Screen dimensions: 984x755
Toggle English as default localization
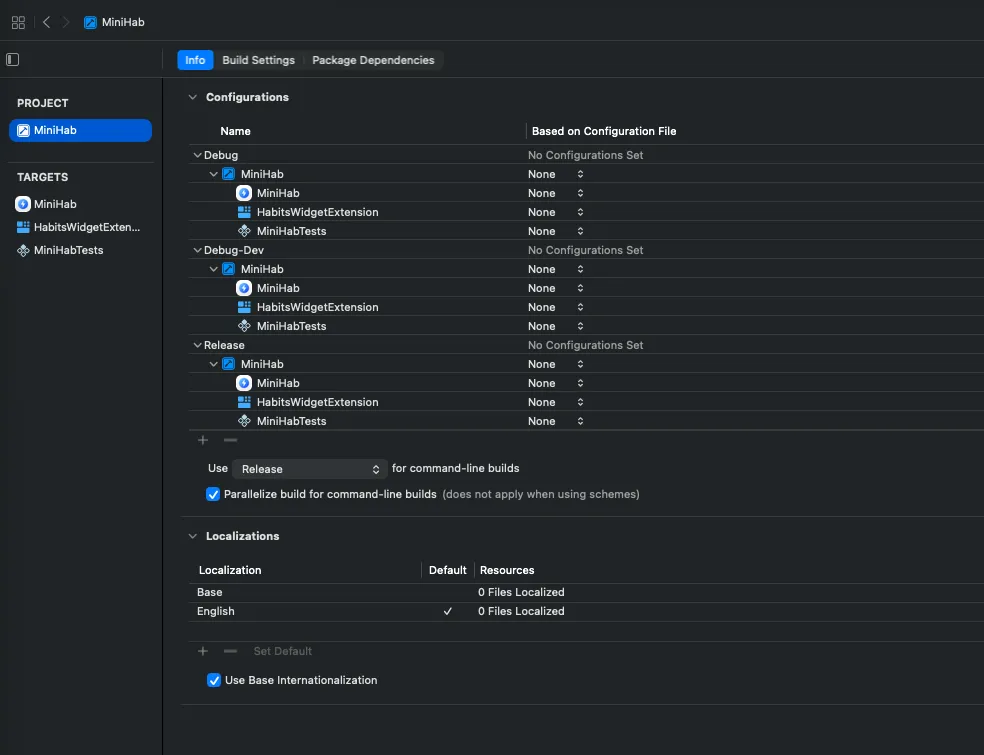pos(448,611)
